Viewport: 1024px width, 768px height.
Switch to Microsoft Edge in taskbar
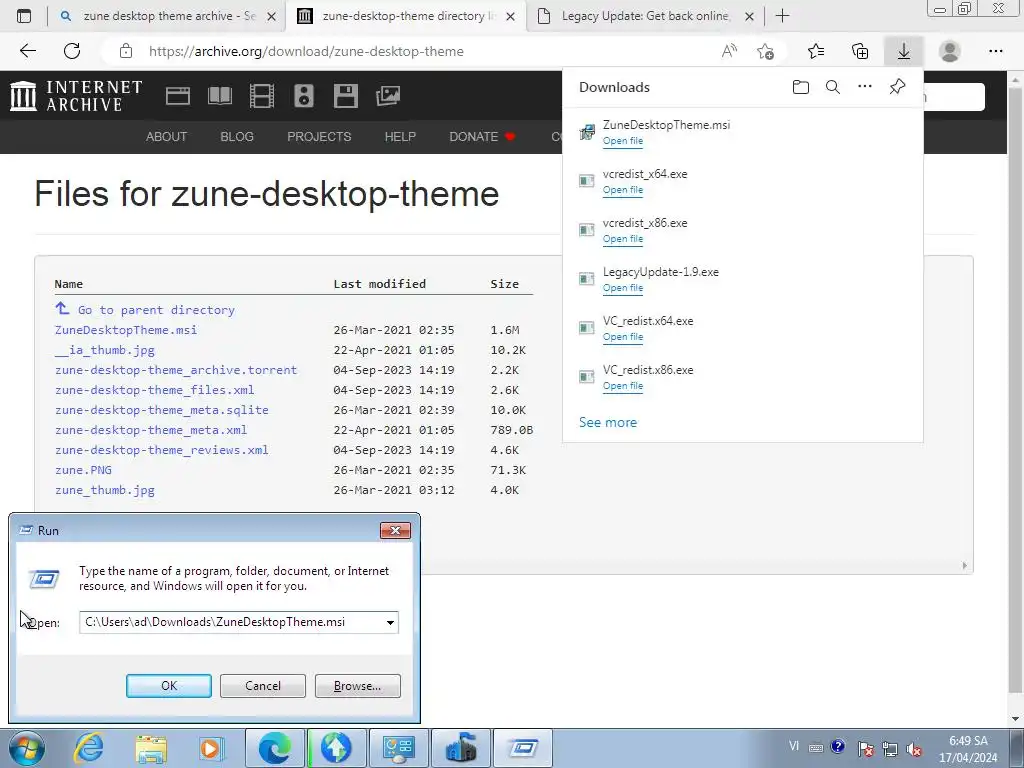[x=275, y=748]
